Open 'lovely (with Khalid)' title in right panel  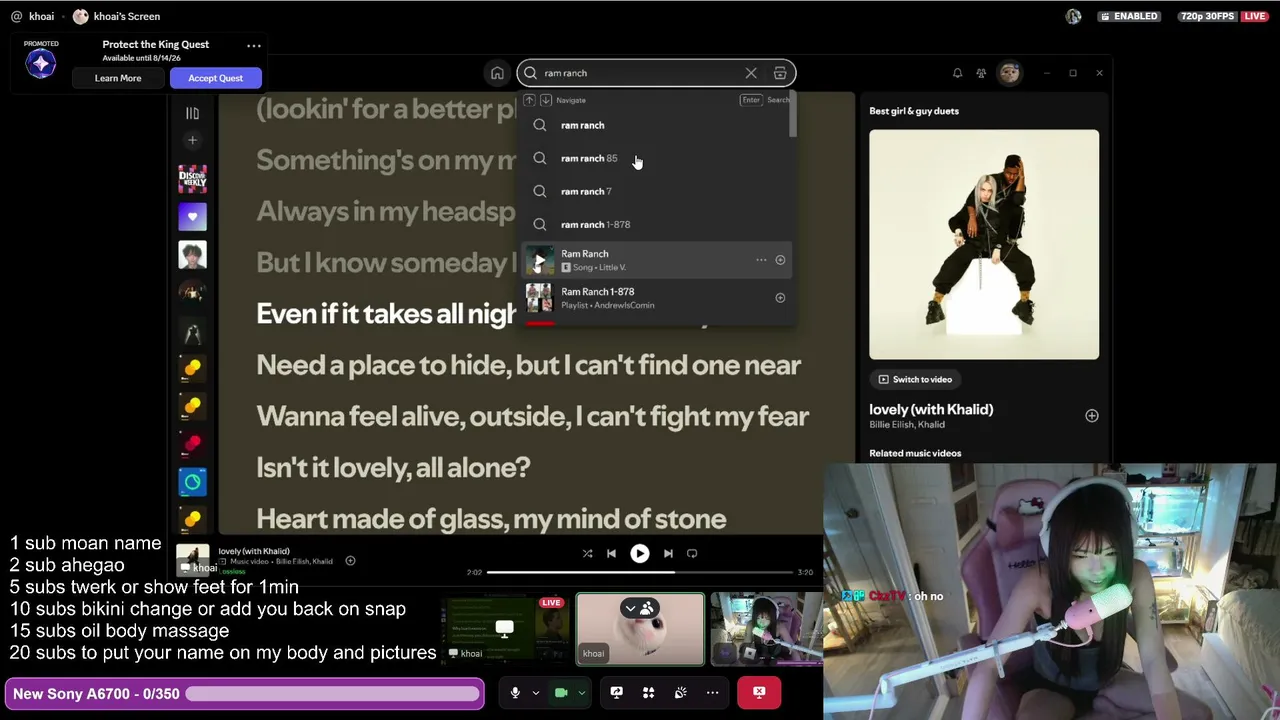931,409
